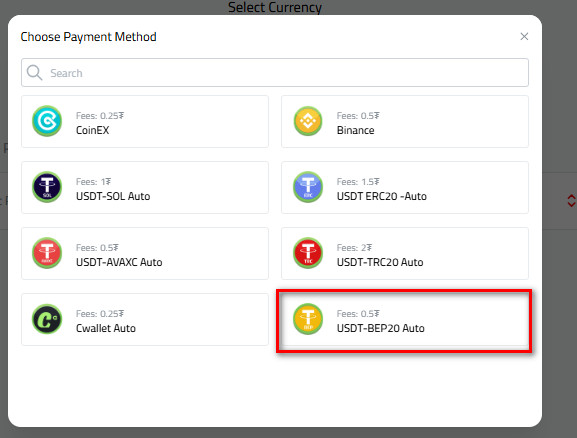Viewport: 577px width, 438px height.
Task: Choose the USDT-AVAXC Auto option
Action: pyautogui.click(x=145, y=253)
